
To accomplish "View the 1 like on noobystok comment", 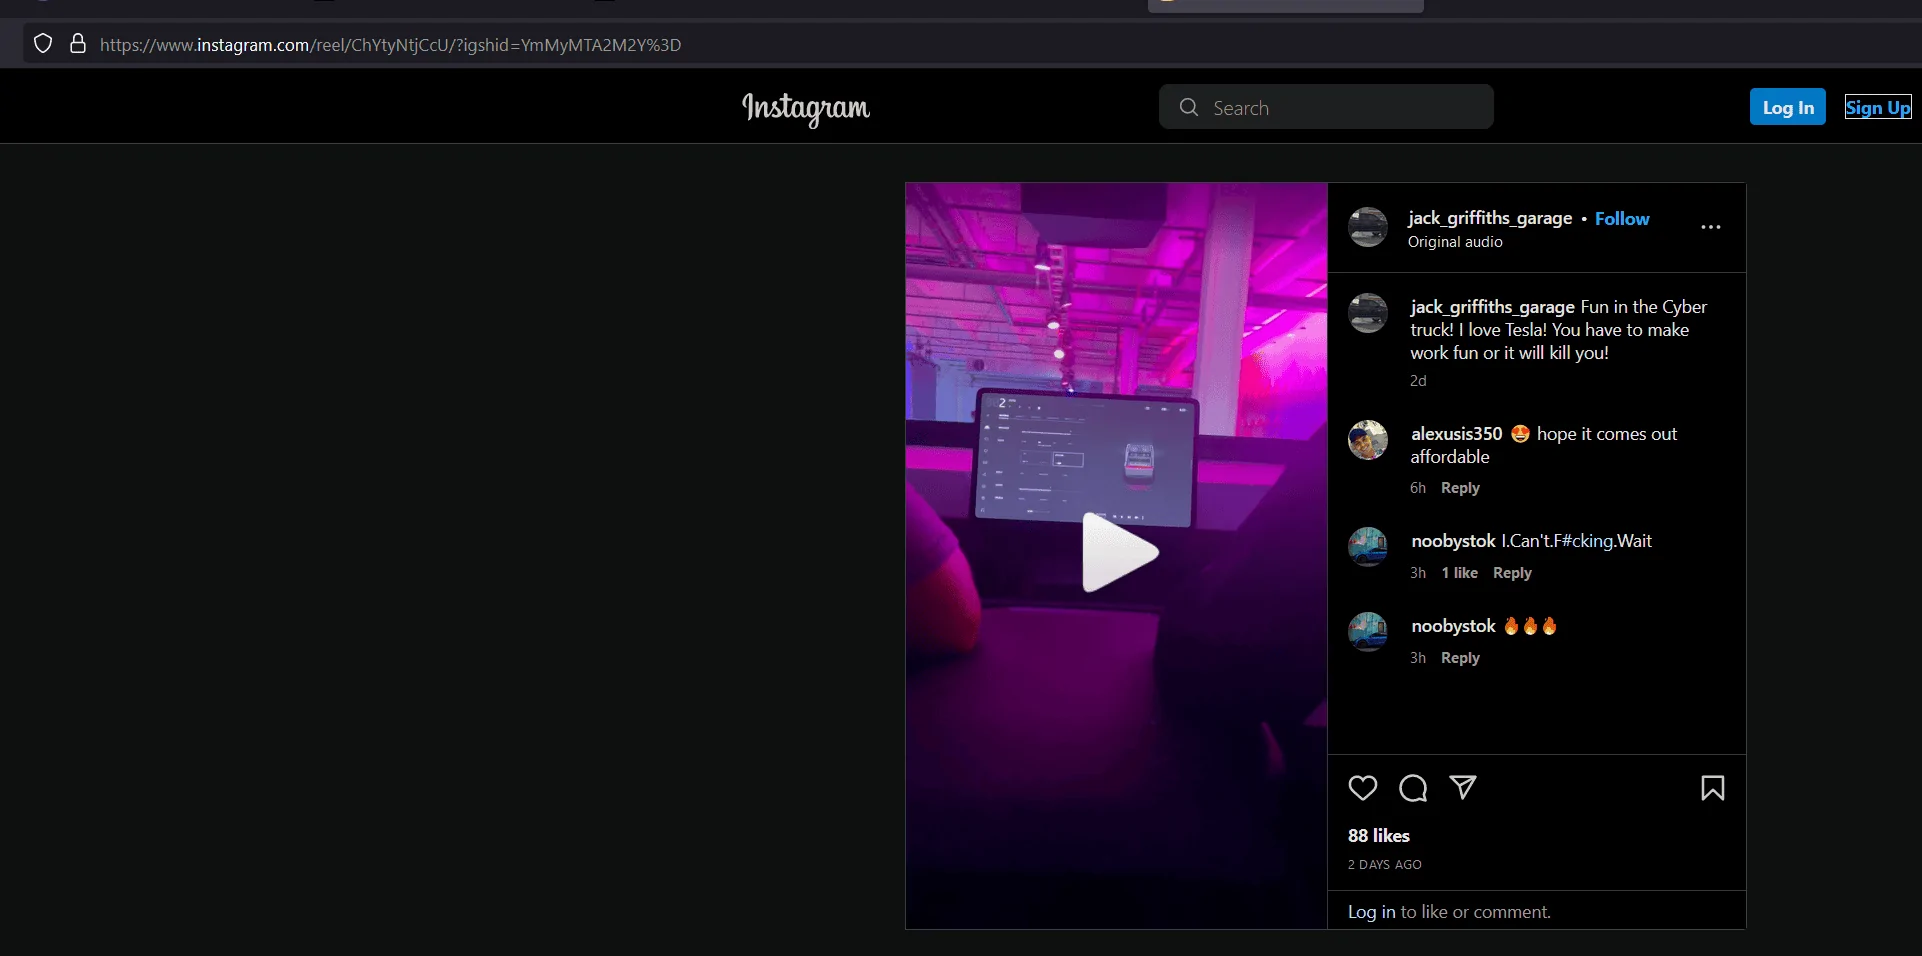I will coord(1459,573).
